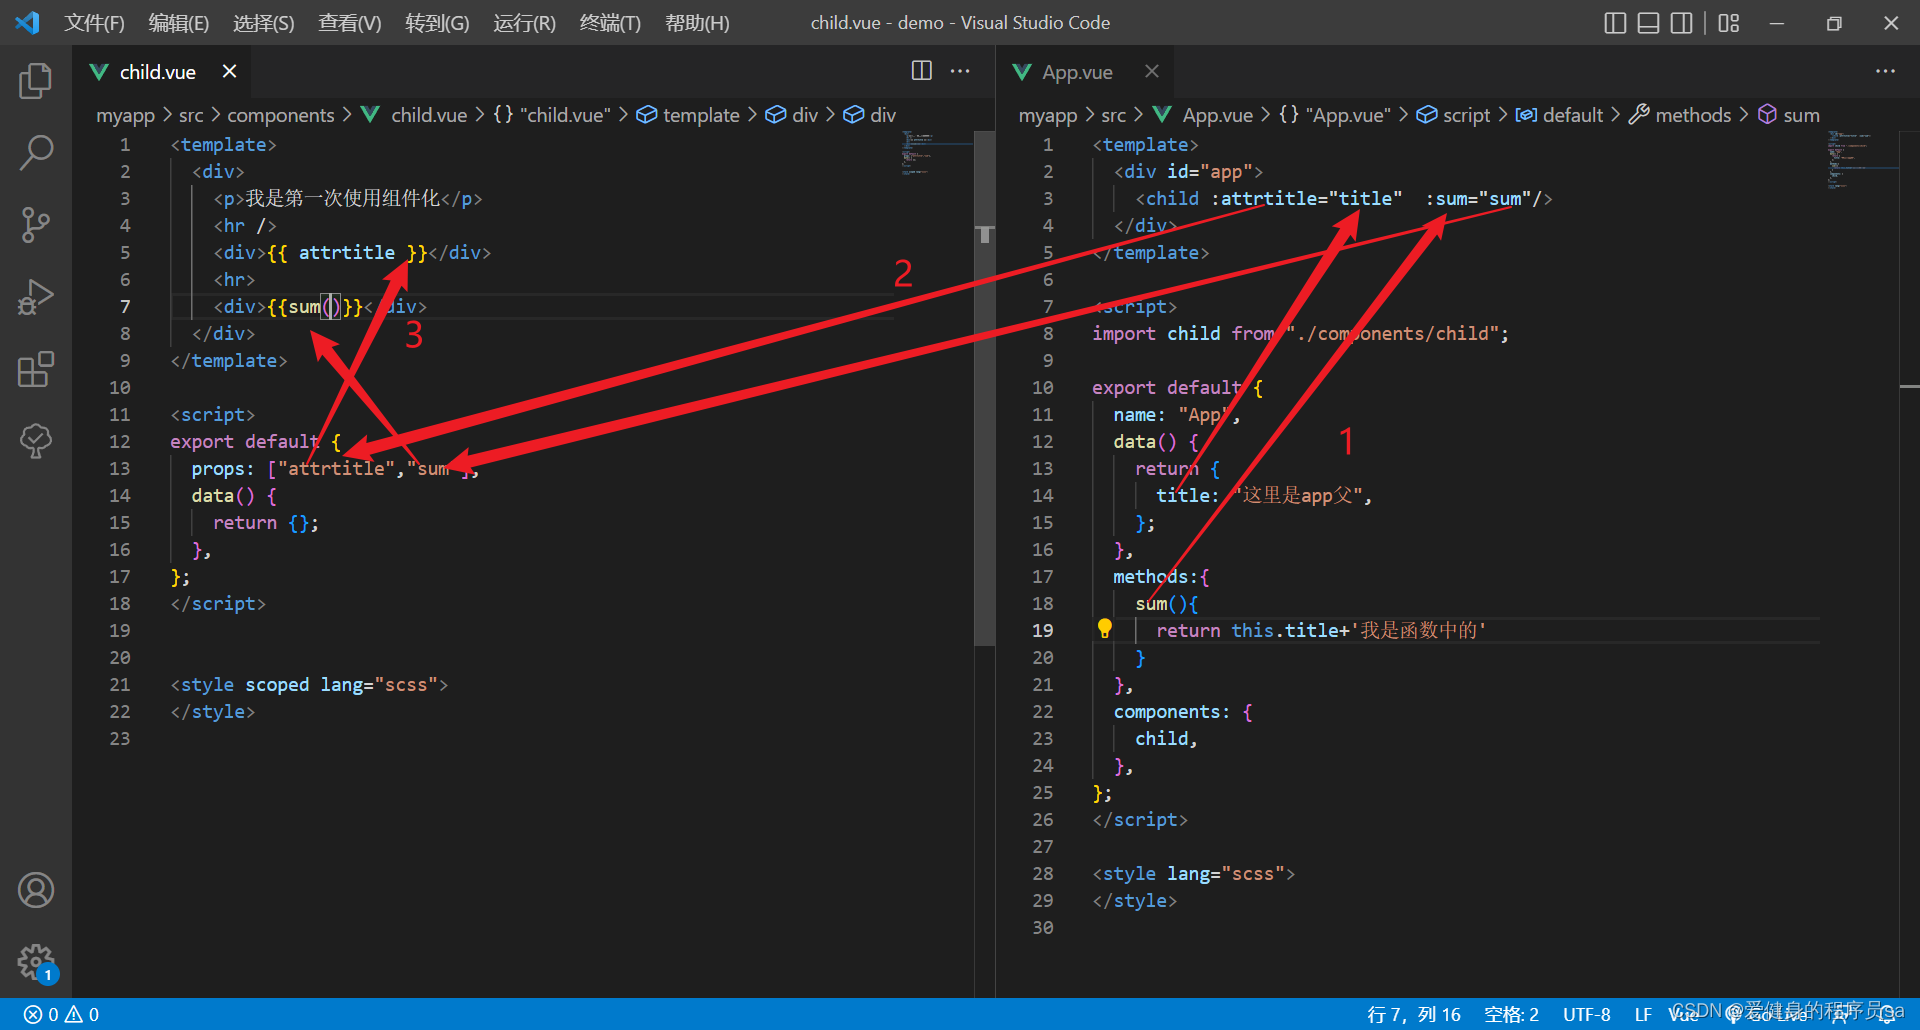Open the Source Control view
This screenshot has height=1030, width=1920.
(36, 225)
